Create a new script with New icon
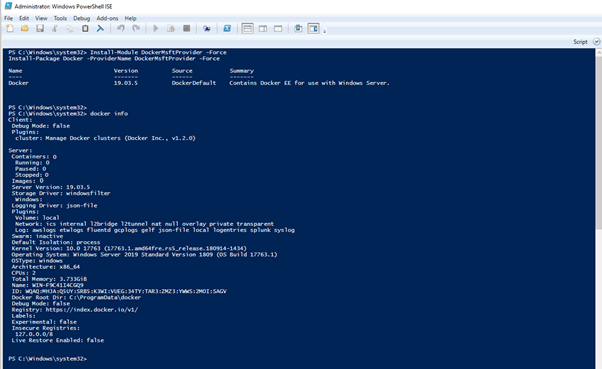 point(10,28)
